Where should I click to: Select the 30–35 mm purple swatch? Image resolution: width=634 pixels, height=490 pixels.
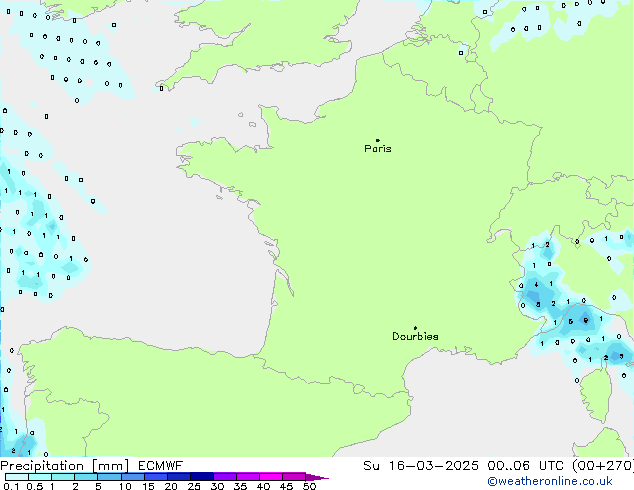coord(224,477)
